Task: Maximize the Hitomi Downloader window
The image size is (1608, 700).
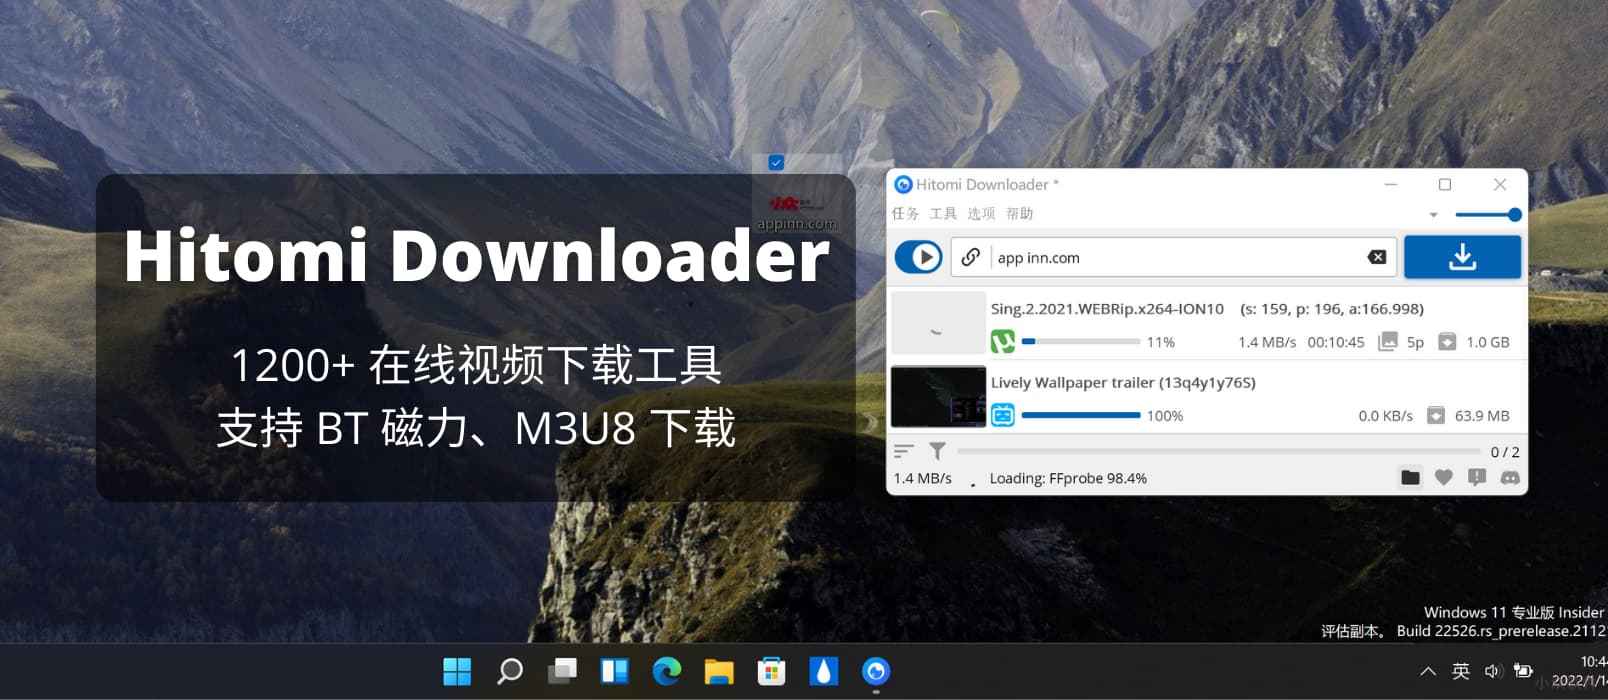Action: (x=1445, y=184)
